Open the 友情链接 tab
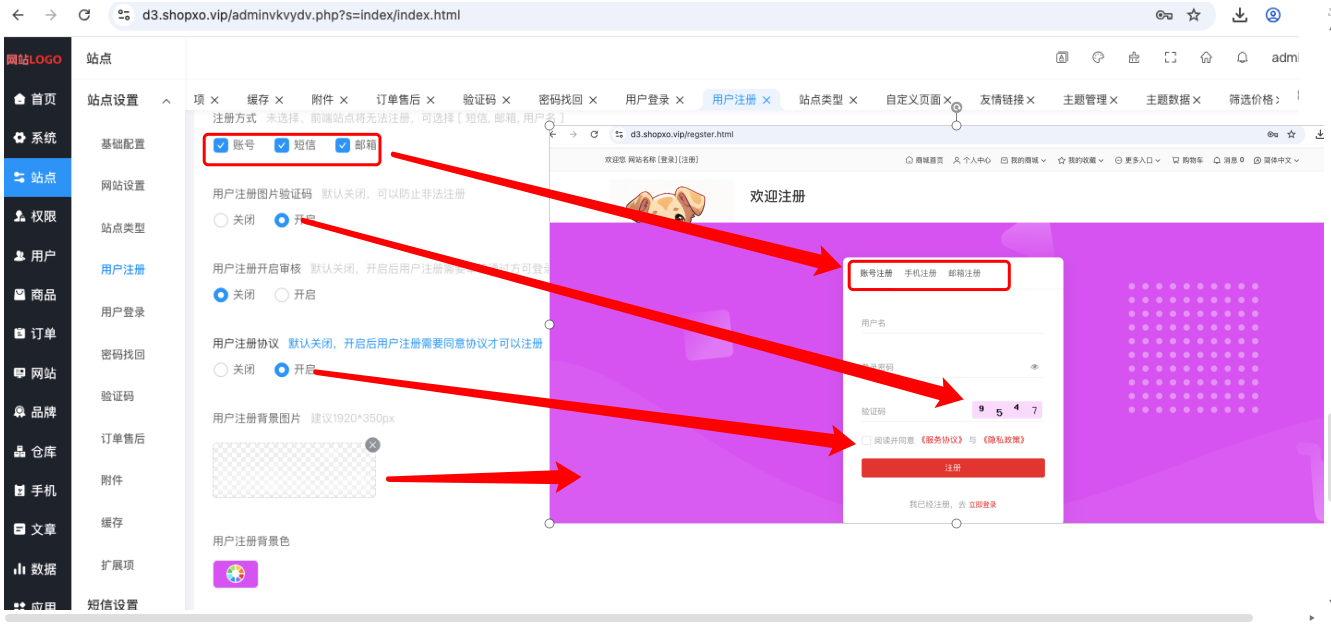1331x625 pixels. pos(1002,100)
